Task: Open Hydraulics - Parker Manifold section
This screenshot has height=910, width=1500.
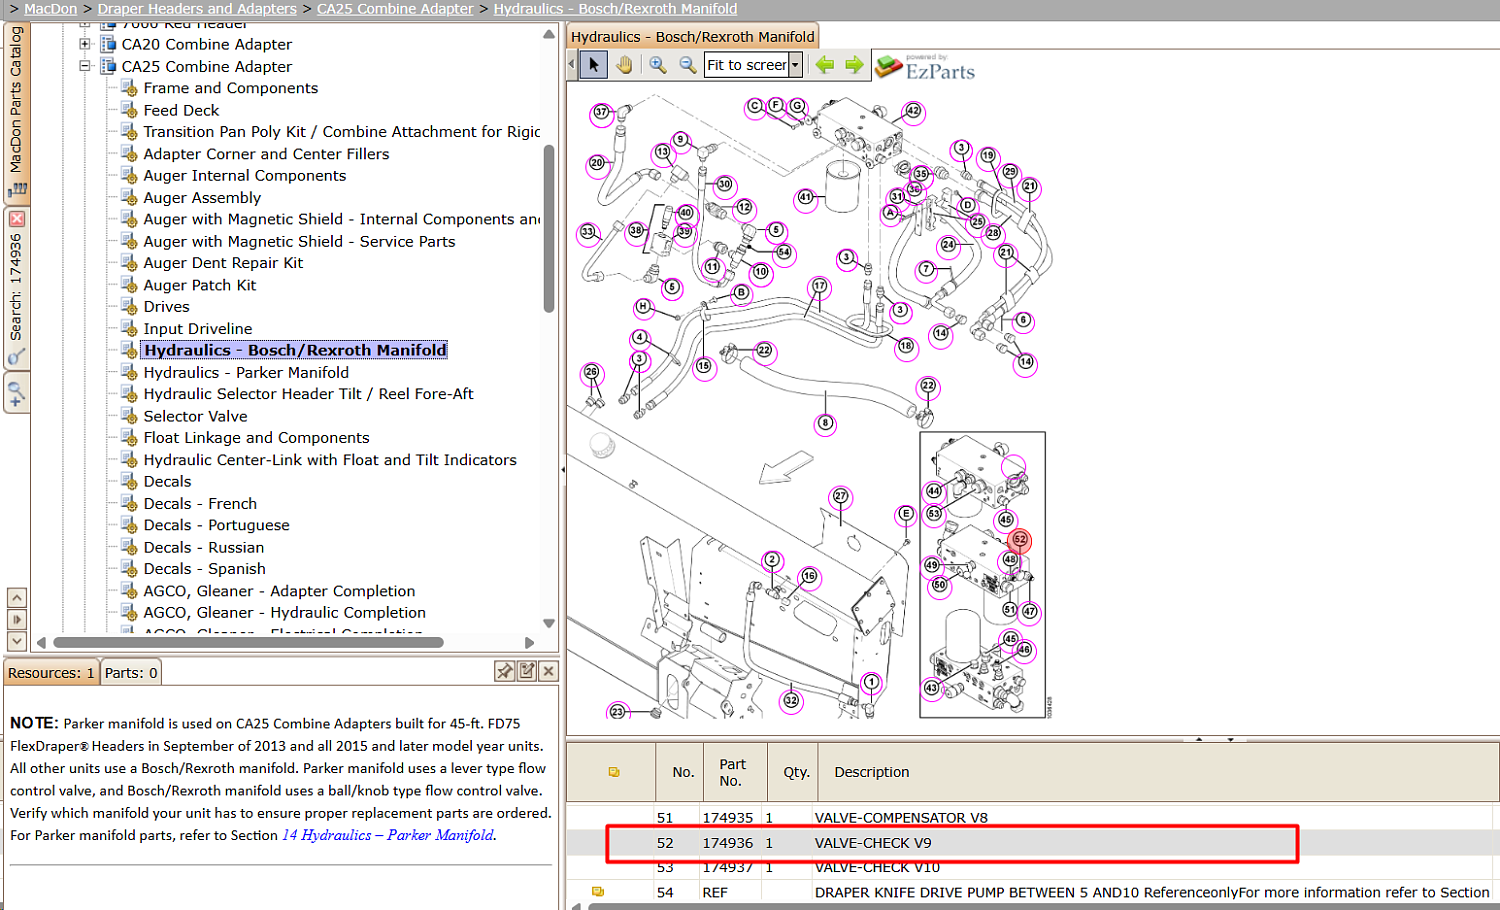Action: [x=246, y=372]
